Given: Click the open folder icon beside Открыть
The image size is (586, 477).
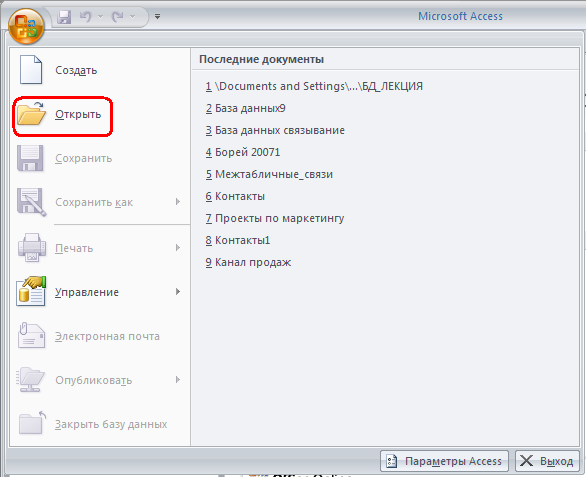Looking at the screenshot, I should (x=31, y=114).
